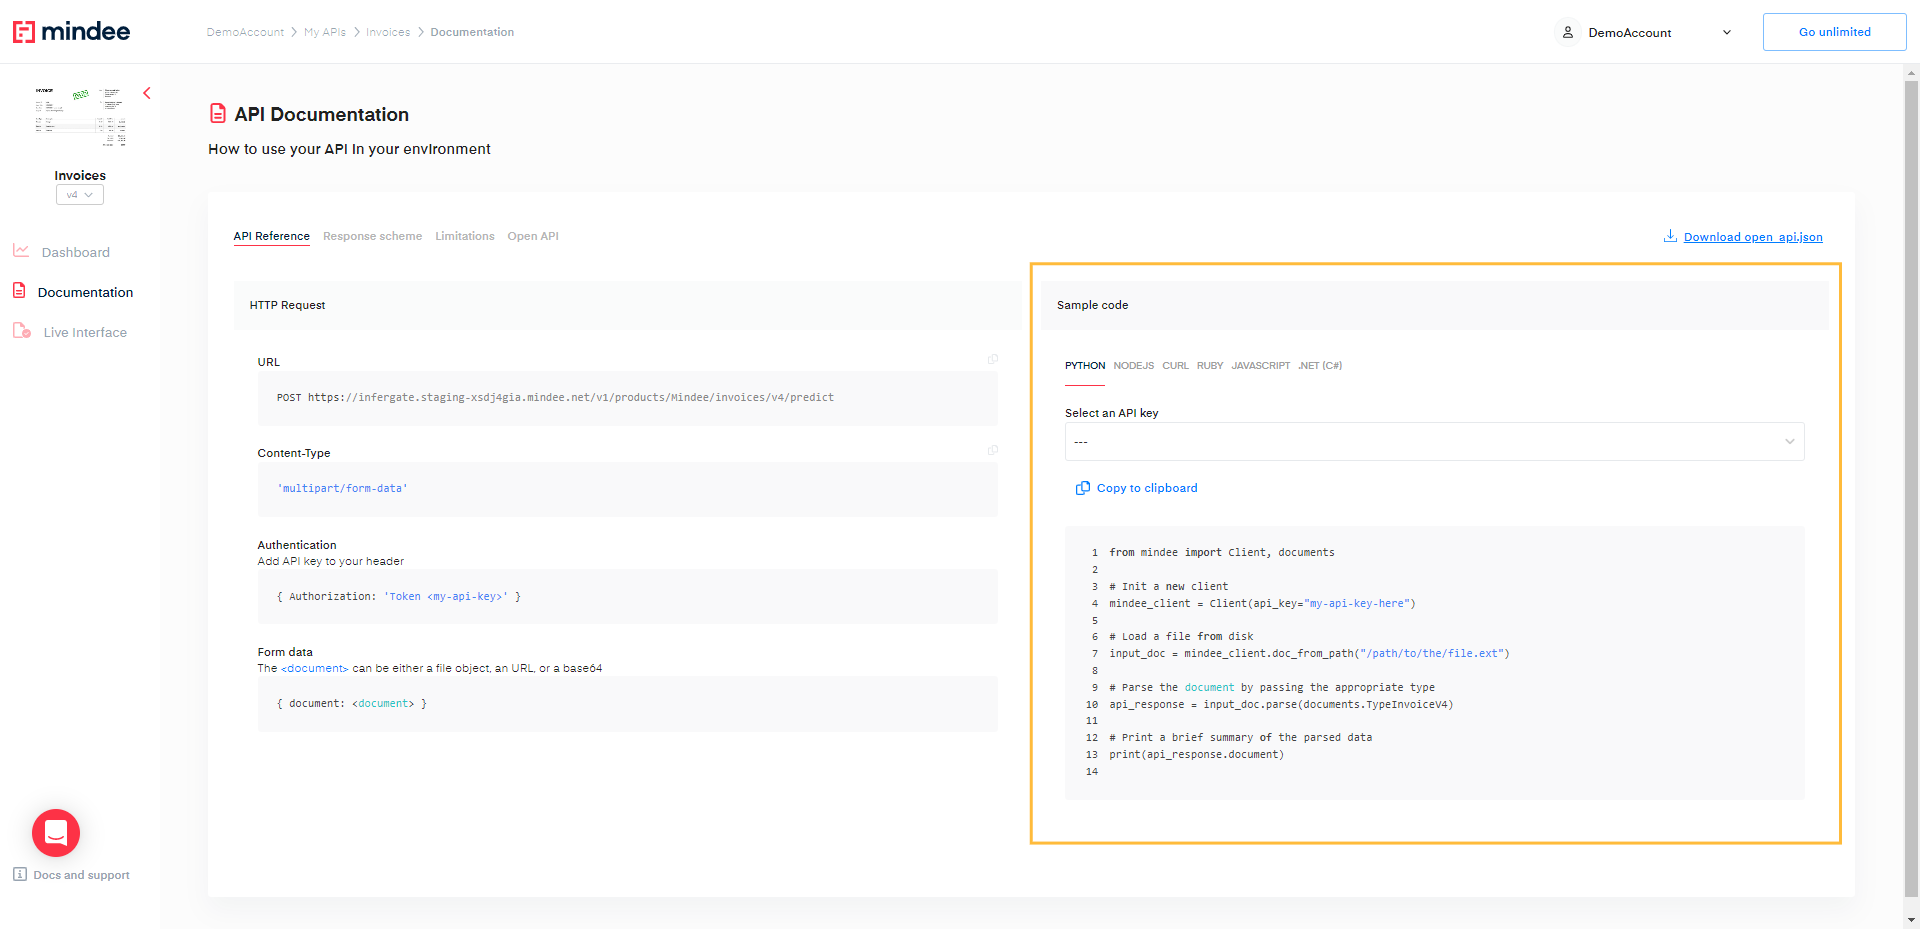Screen dimensions: 1920x929
Task: Click Invoices breadcrumb
Action: tap(388, 32)
